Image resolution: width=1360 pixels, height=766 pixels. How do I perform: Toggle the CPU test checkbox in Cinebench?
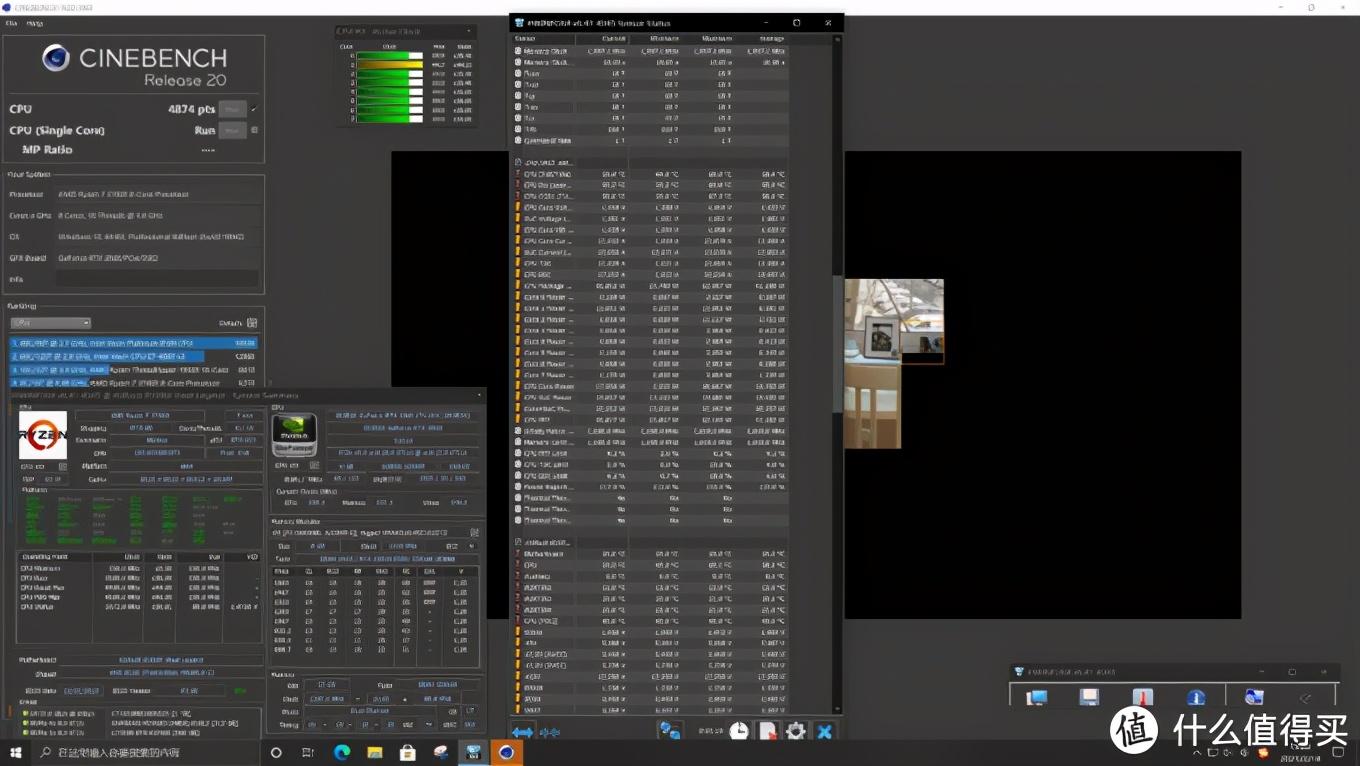point(254,109)
